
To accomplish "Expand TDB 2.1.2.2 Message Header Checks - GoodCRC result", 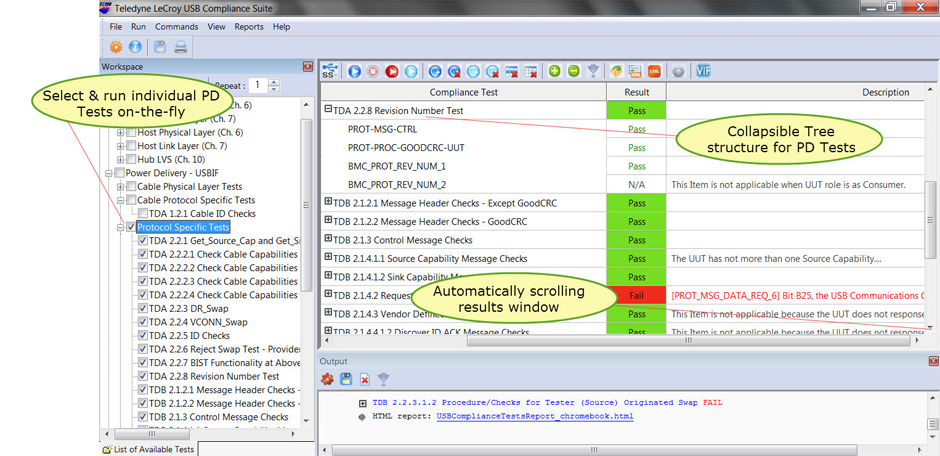I will point(329,221).
